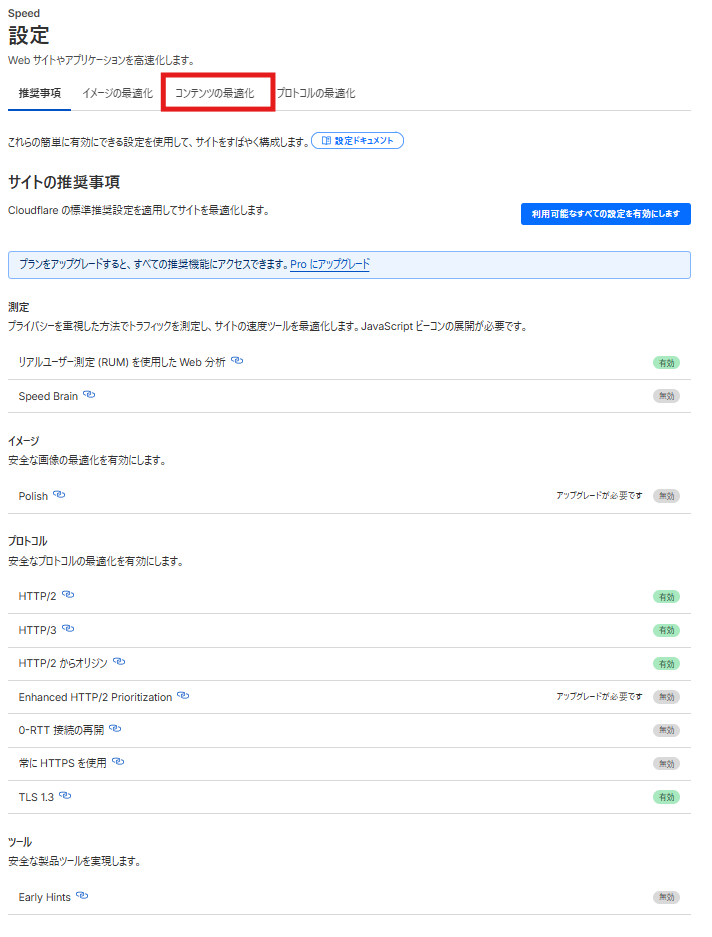
Task: Open the 設定ドキュメント button
Action: pos(357,140)
